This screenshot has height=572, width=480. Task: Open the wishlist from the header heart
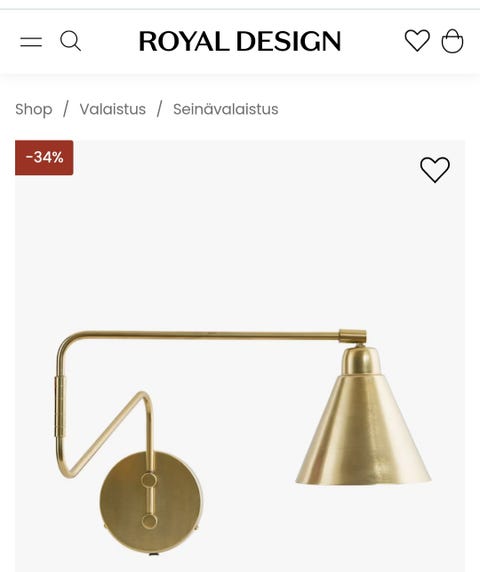[x=417, y=40]
